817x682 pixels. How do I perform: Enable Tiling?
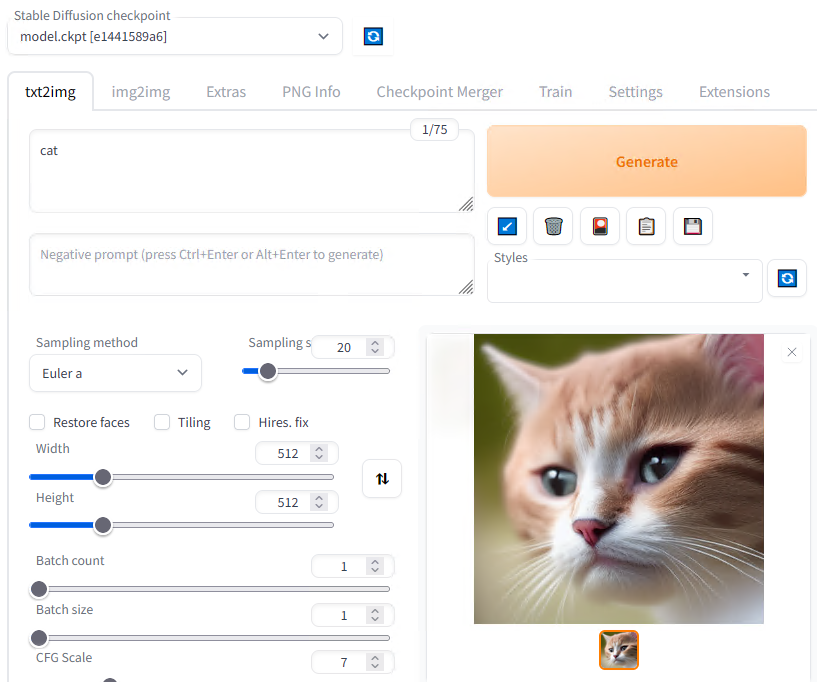point(162,422)
